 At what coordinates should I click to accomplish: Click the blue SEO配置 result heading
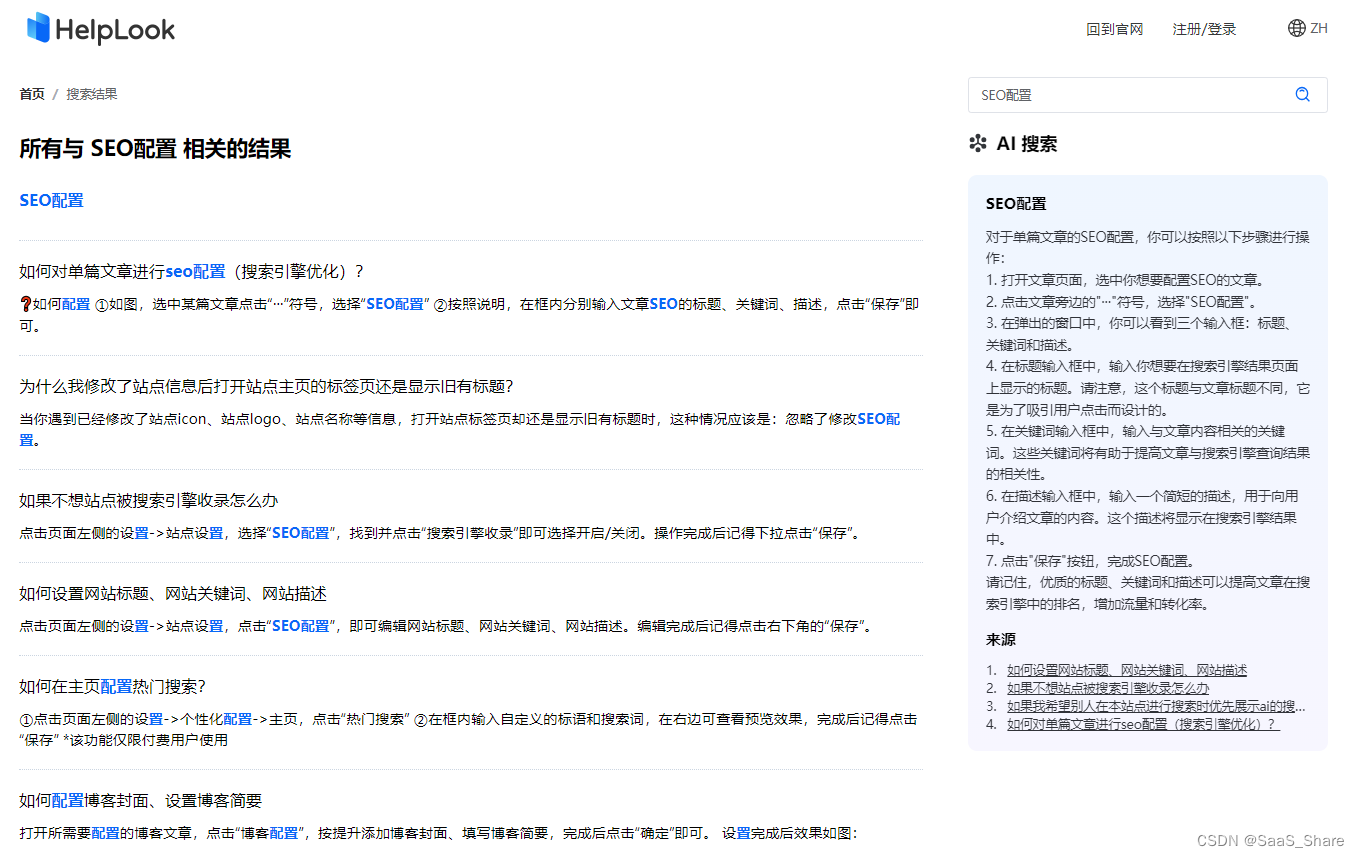click(x=51, y=200)
